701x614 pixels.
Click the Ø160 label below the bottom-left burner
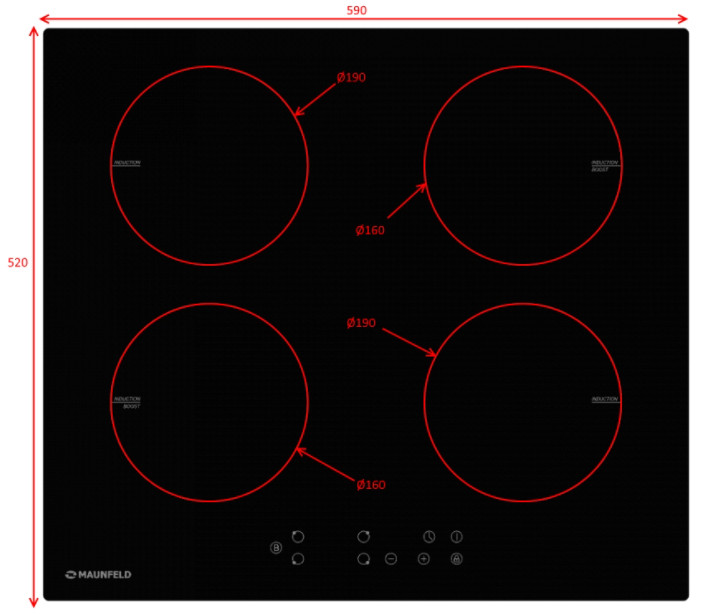tap(371, 485)
